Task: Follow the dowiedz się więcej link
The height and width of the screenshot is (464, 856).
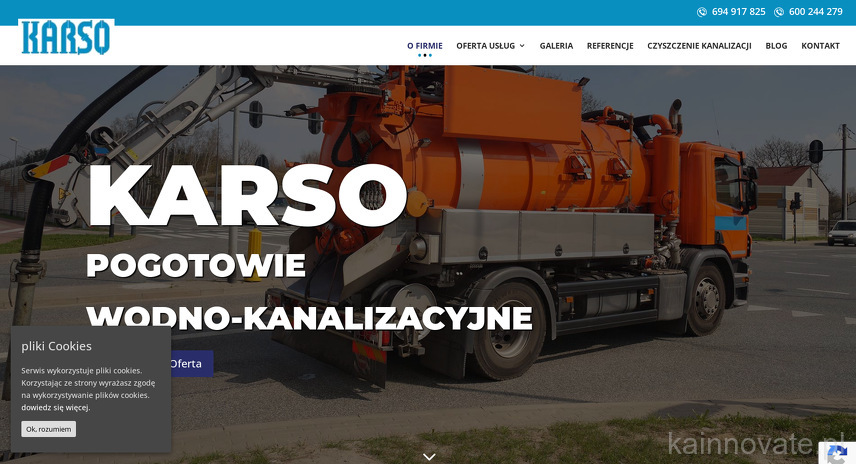Action: pyautogui.click(x=55, y=407)
